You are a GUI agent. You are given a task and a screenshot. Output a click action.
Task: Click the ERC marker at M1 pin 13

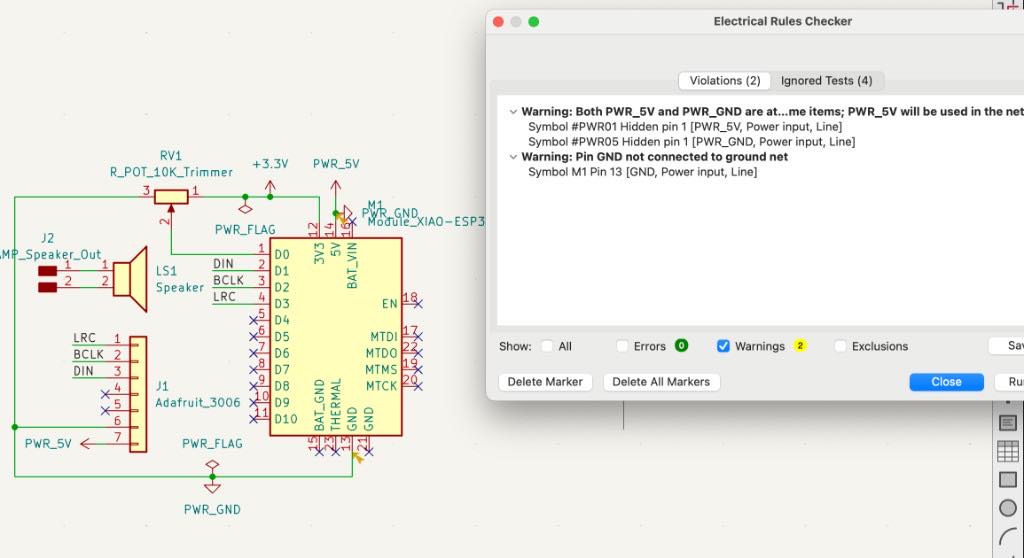357,457
